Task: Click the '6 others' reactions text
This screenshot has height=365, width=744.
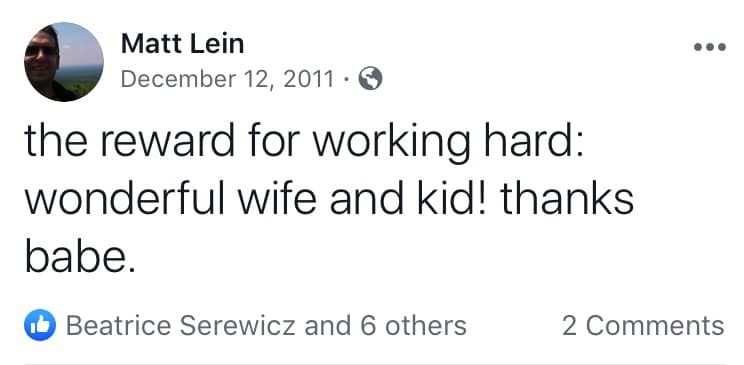Action: pyautogui.click(x=413, y=326)
